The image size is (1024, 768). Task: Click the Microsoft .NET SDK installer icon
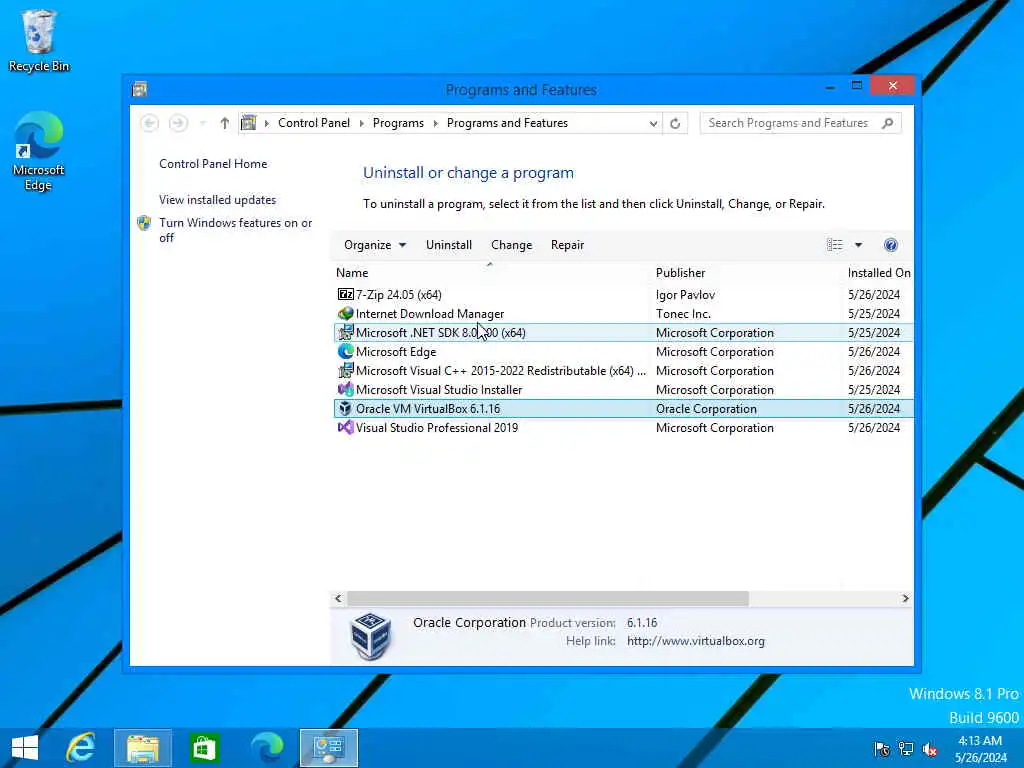(x=345, y=332)
